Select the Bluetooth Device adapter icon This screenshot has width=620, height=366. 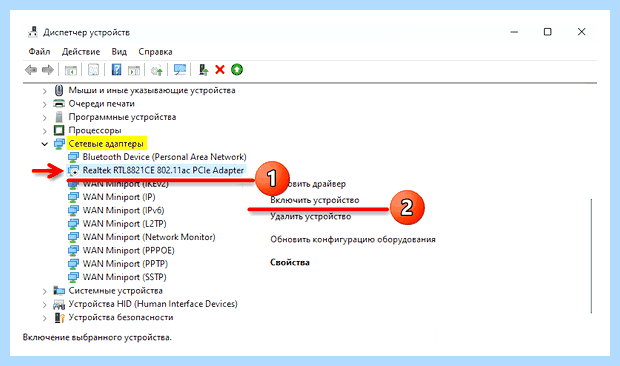tap(73, 157)
